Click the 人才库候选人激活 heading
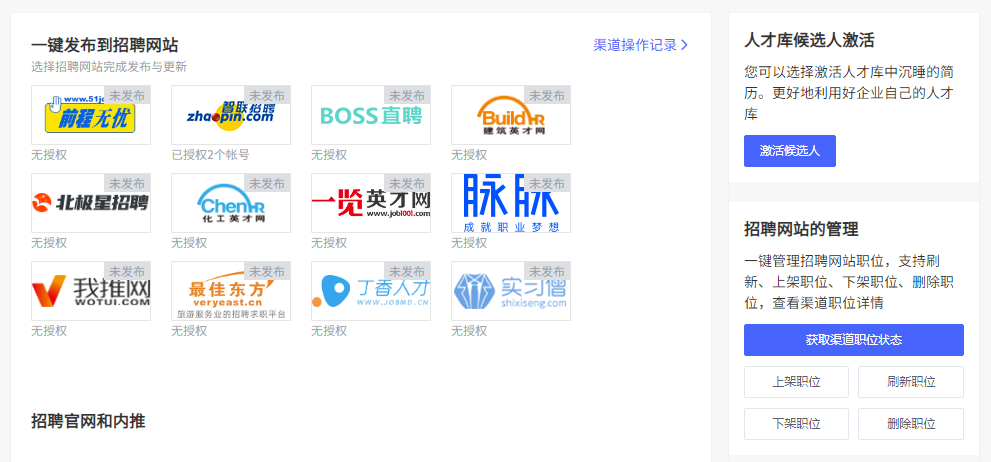 pyautogui.click(x=810, y=41)
